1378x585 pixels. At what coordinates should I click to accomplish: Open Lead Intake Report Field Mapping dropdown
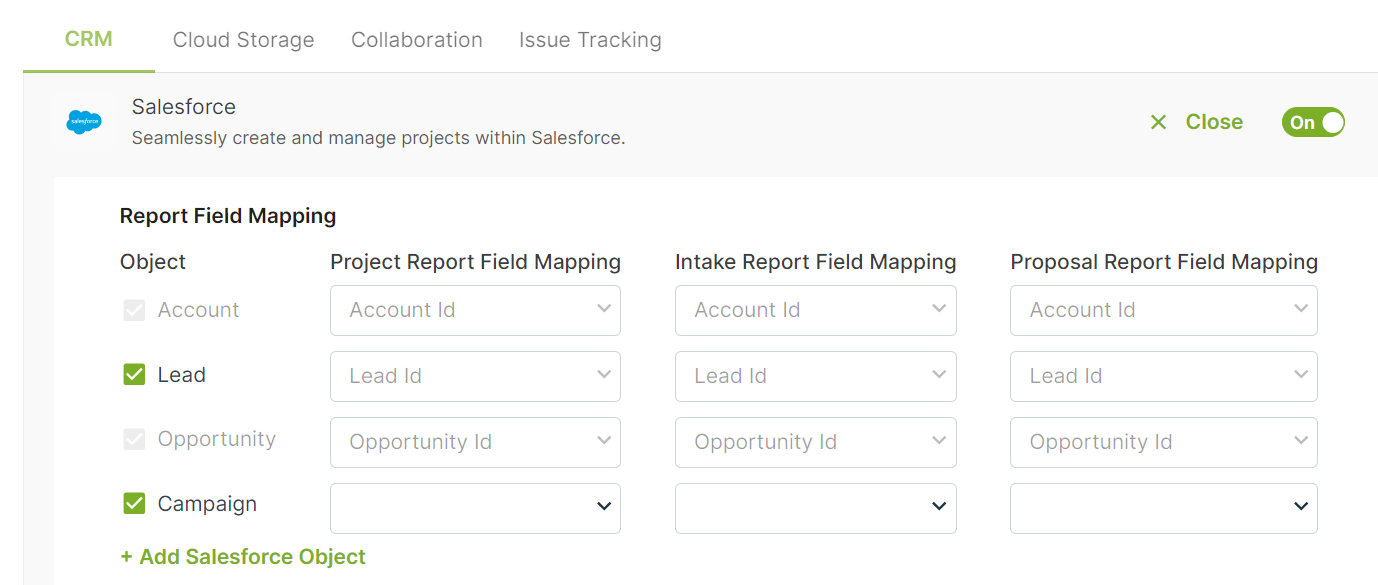(x=816, y=376)
